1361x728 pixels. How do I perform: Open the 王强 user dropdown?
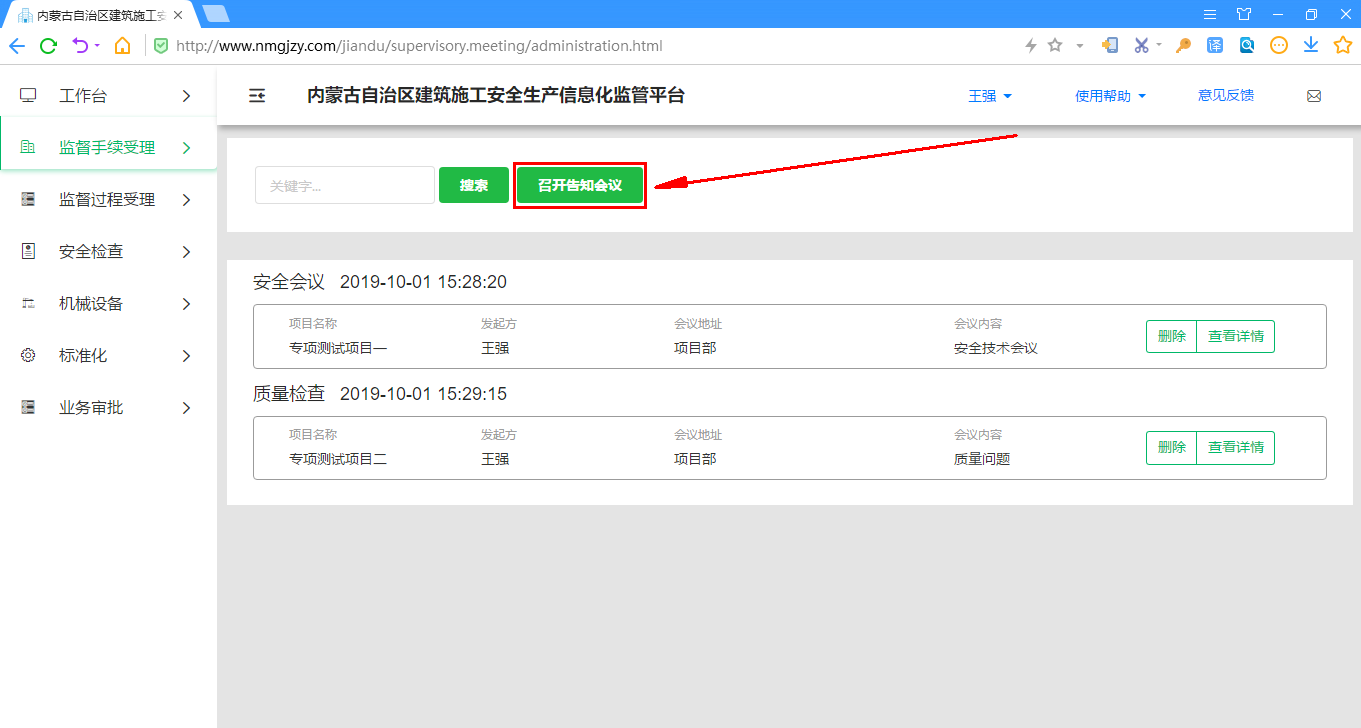pyautogui.click(x=990, y=96)
